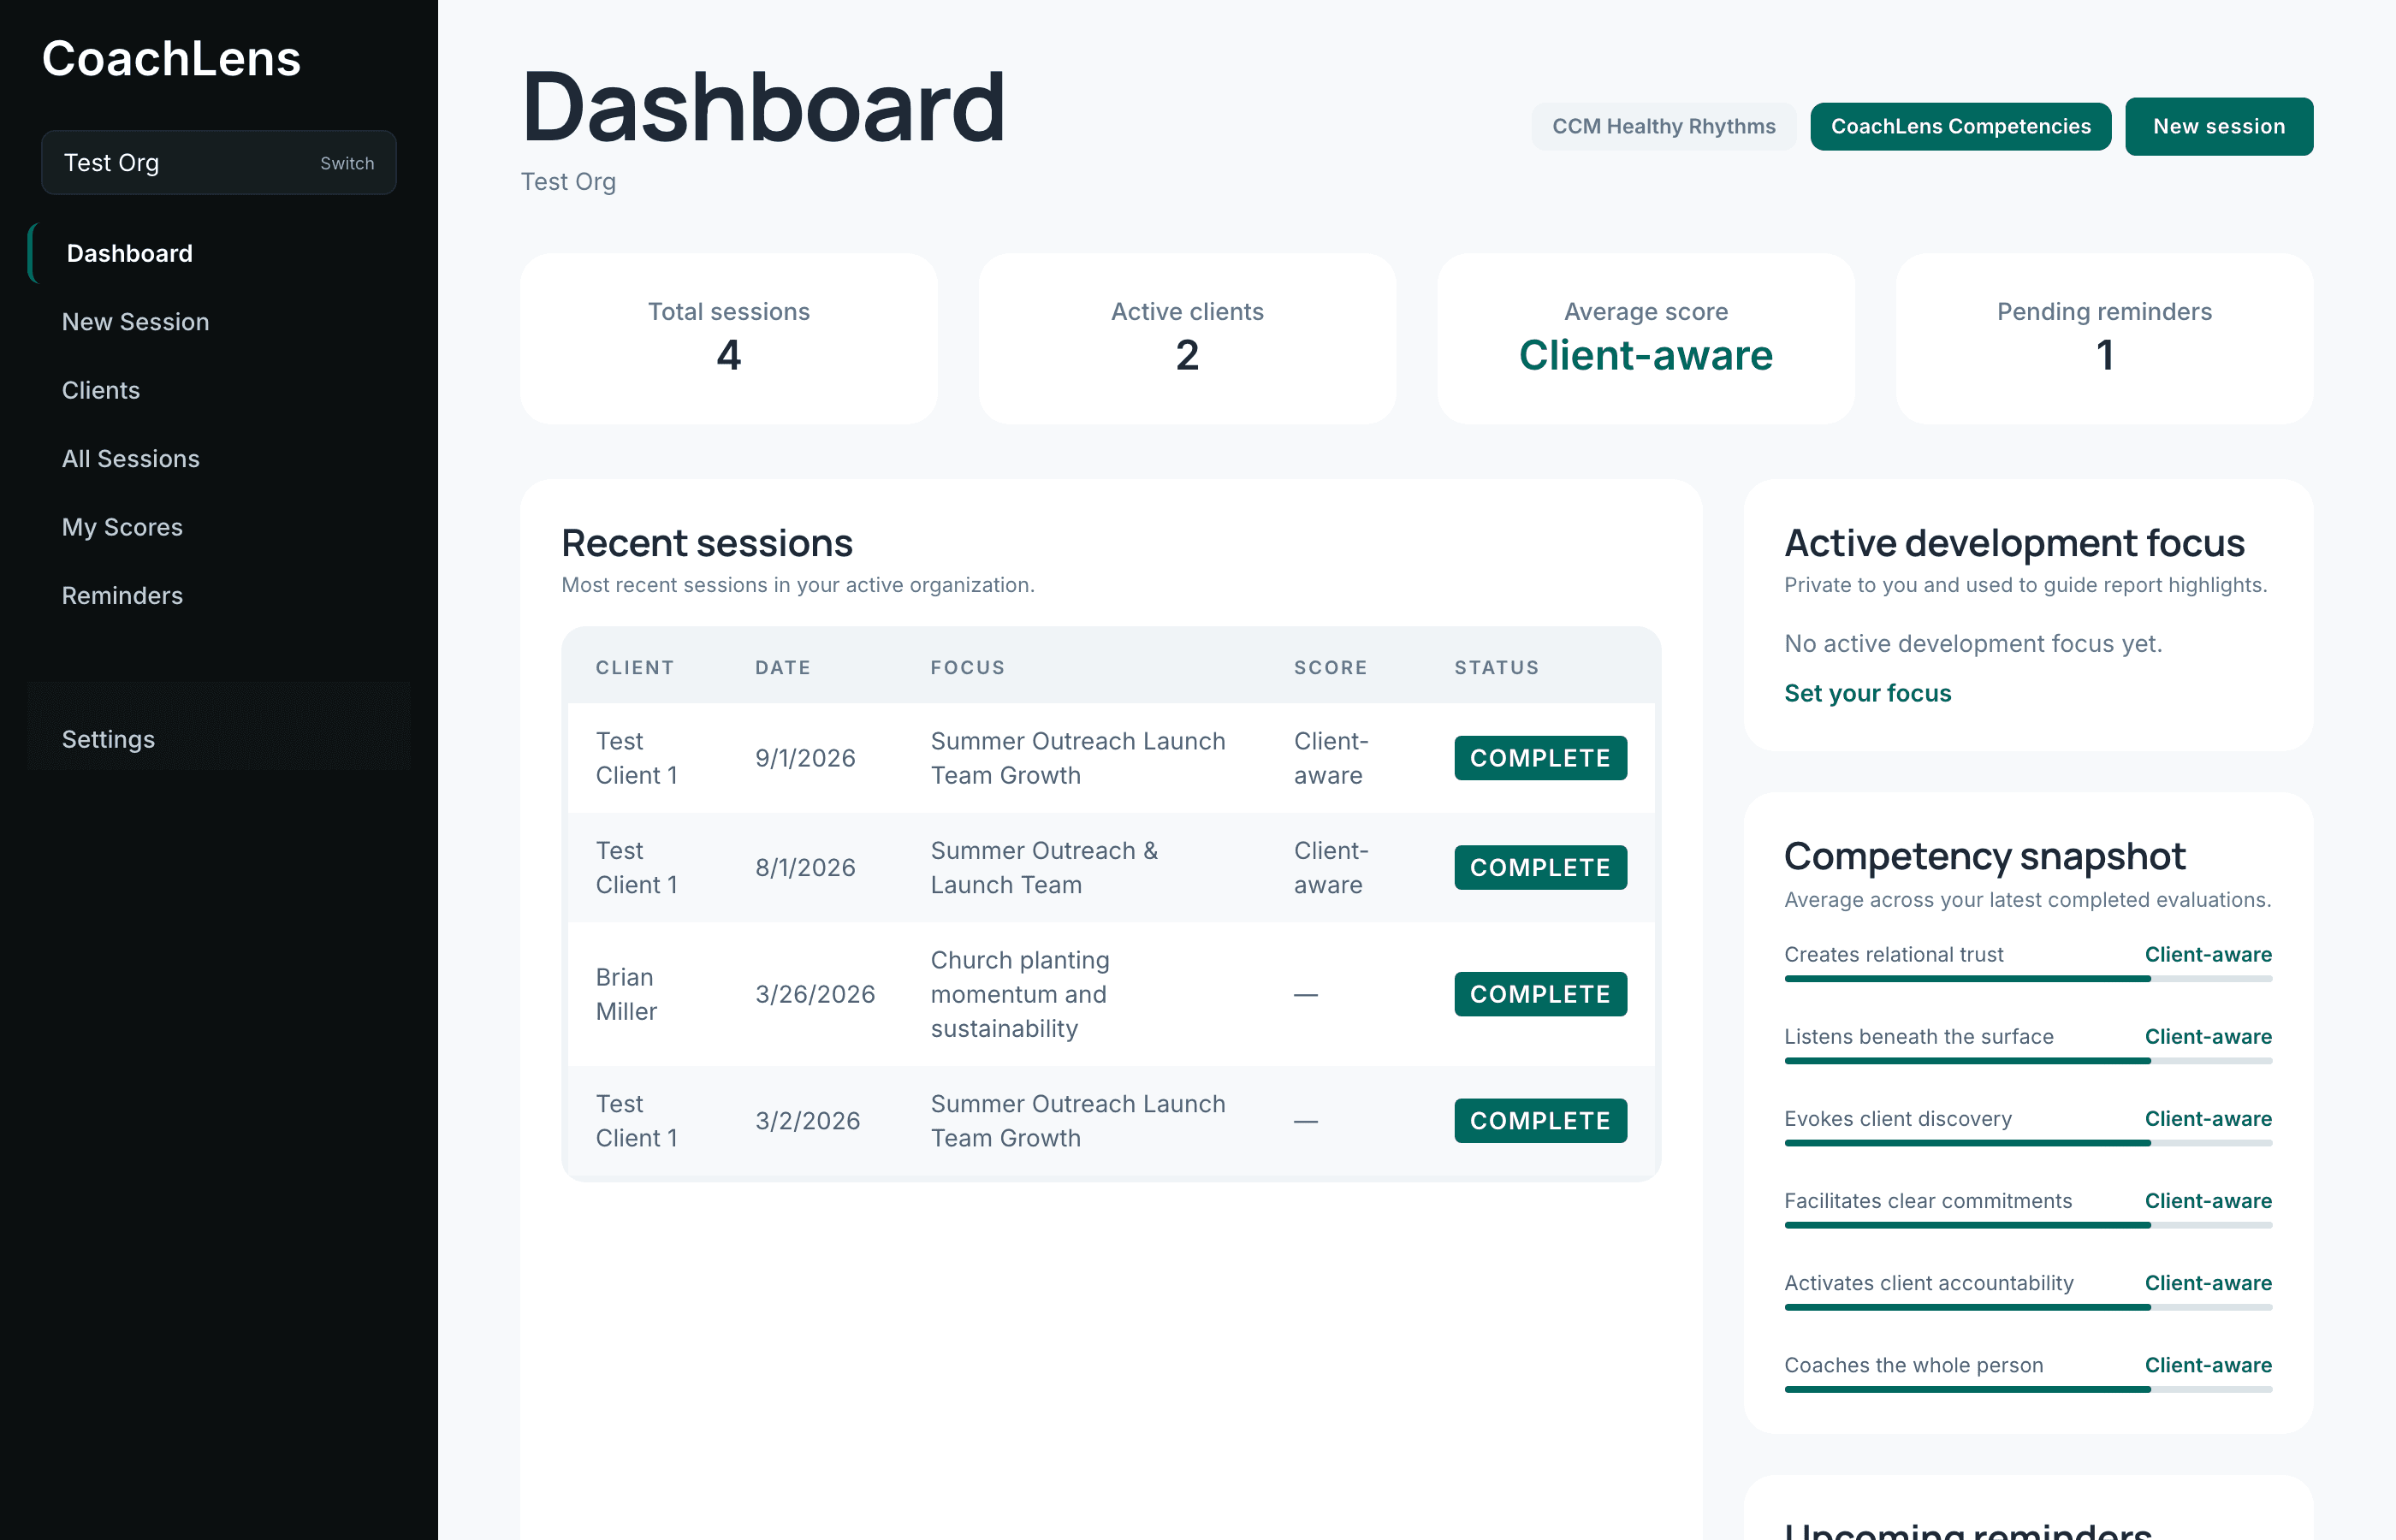Click the Facilitates clear commitments label
2396x1540 pixels.
1928,1200
